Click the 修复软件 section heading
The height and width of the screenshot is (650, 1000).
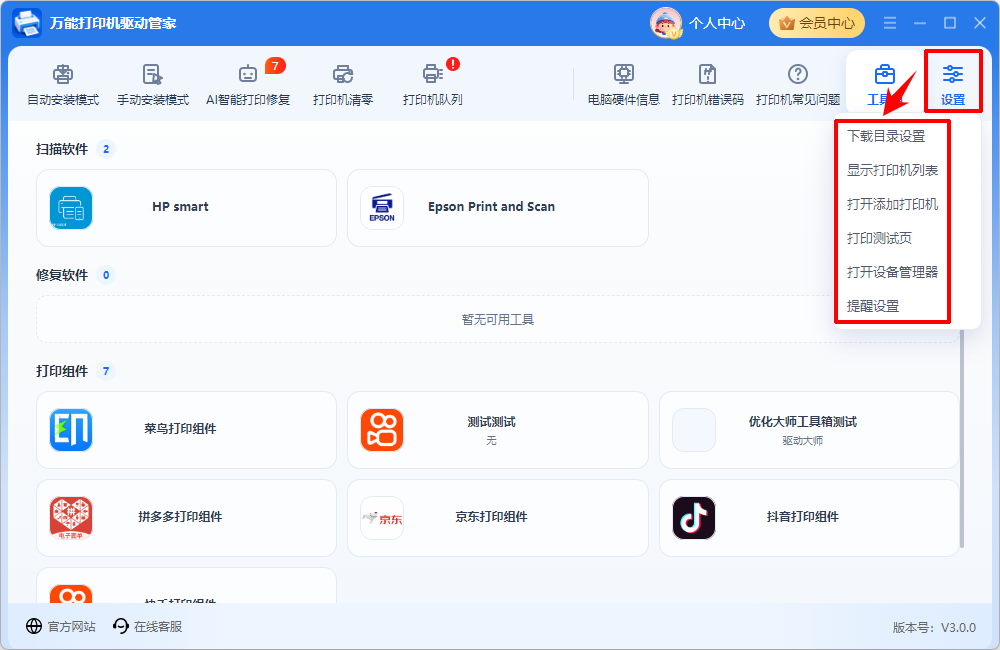[62, 275]
